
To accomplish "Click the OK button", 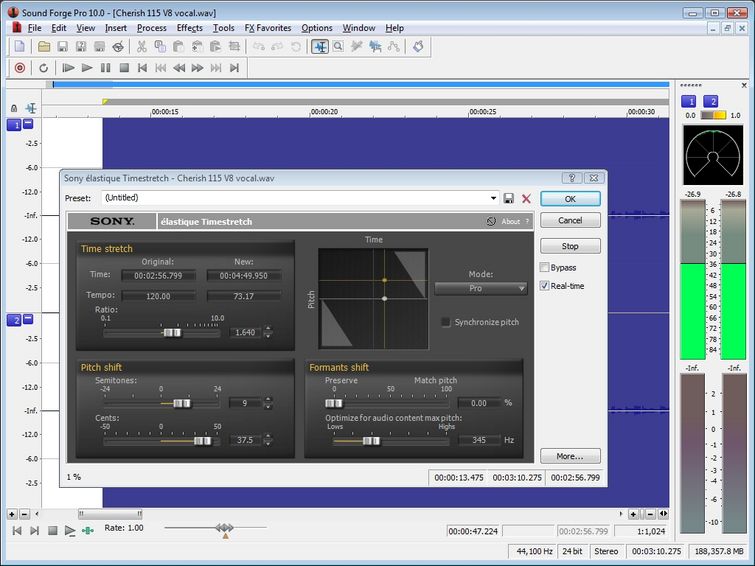I will [x=570, y=199].
